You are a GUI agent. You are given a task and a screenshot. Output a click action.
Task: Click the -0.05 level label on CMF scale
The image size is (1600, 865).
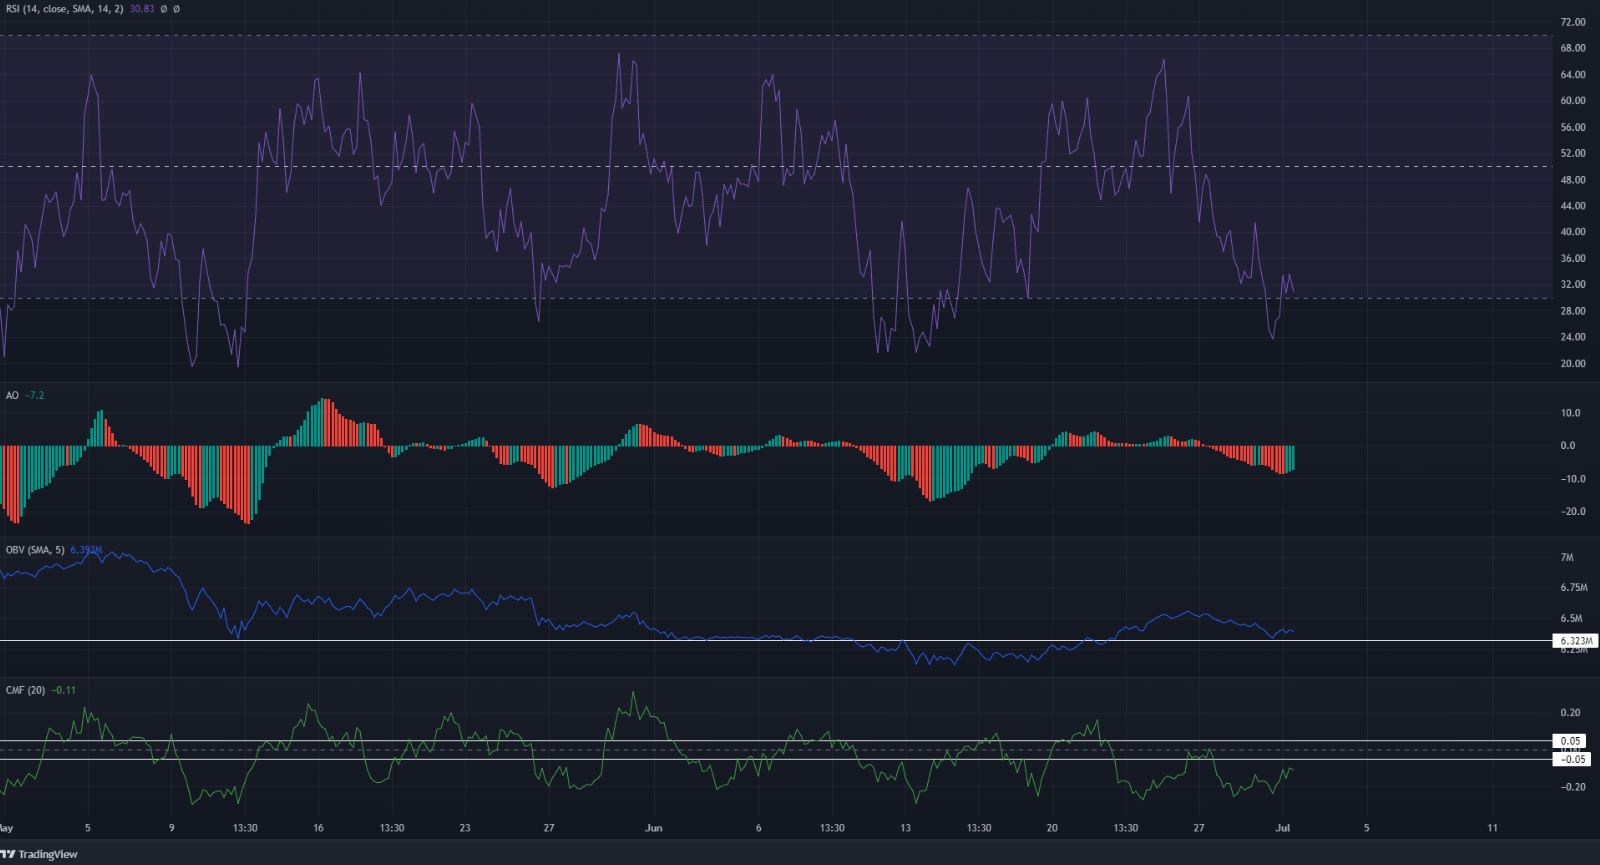click(x=1571, y=759)
